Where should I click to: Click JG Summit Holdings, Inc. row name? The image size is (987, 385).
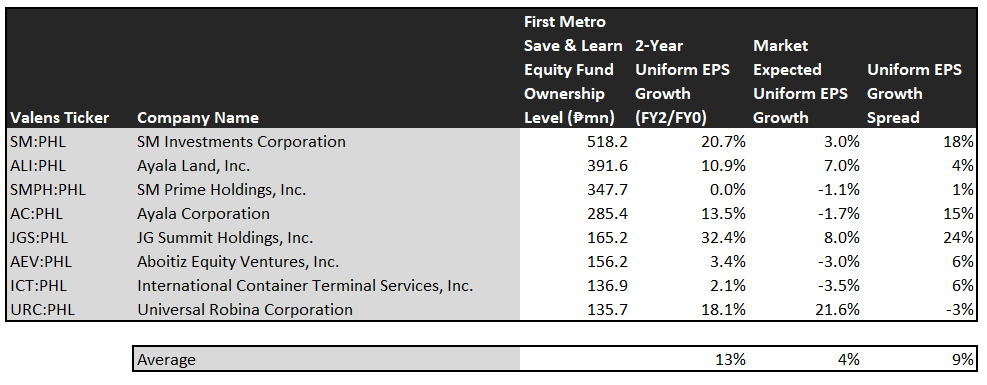click(x=225, y=238)
